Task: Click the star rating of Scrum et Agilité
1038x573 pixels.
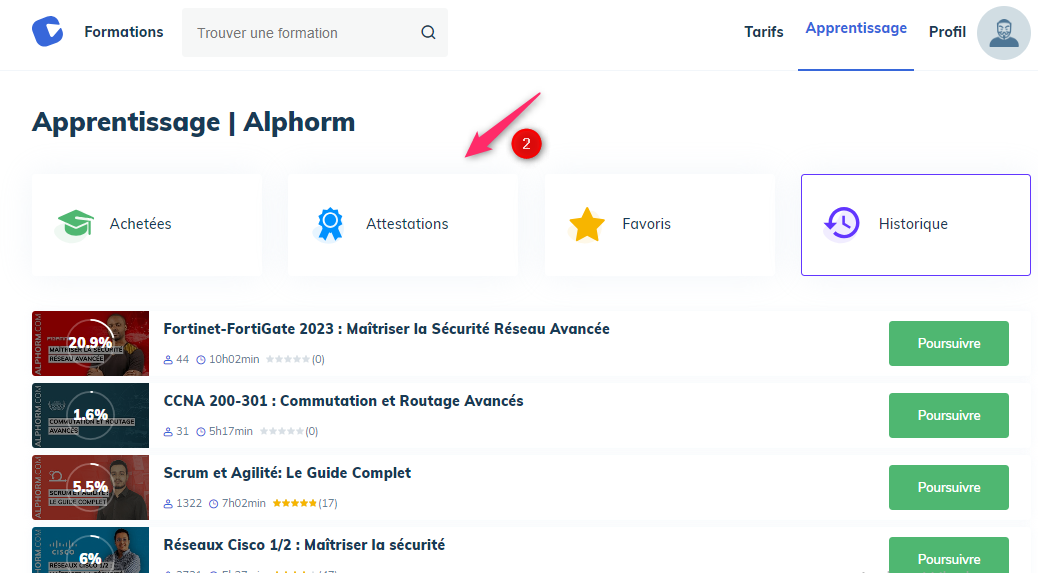Action: [x=295, y=504]
